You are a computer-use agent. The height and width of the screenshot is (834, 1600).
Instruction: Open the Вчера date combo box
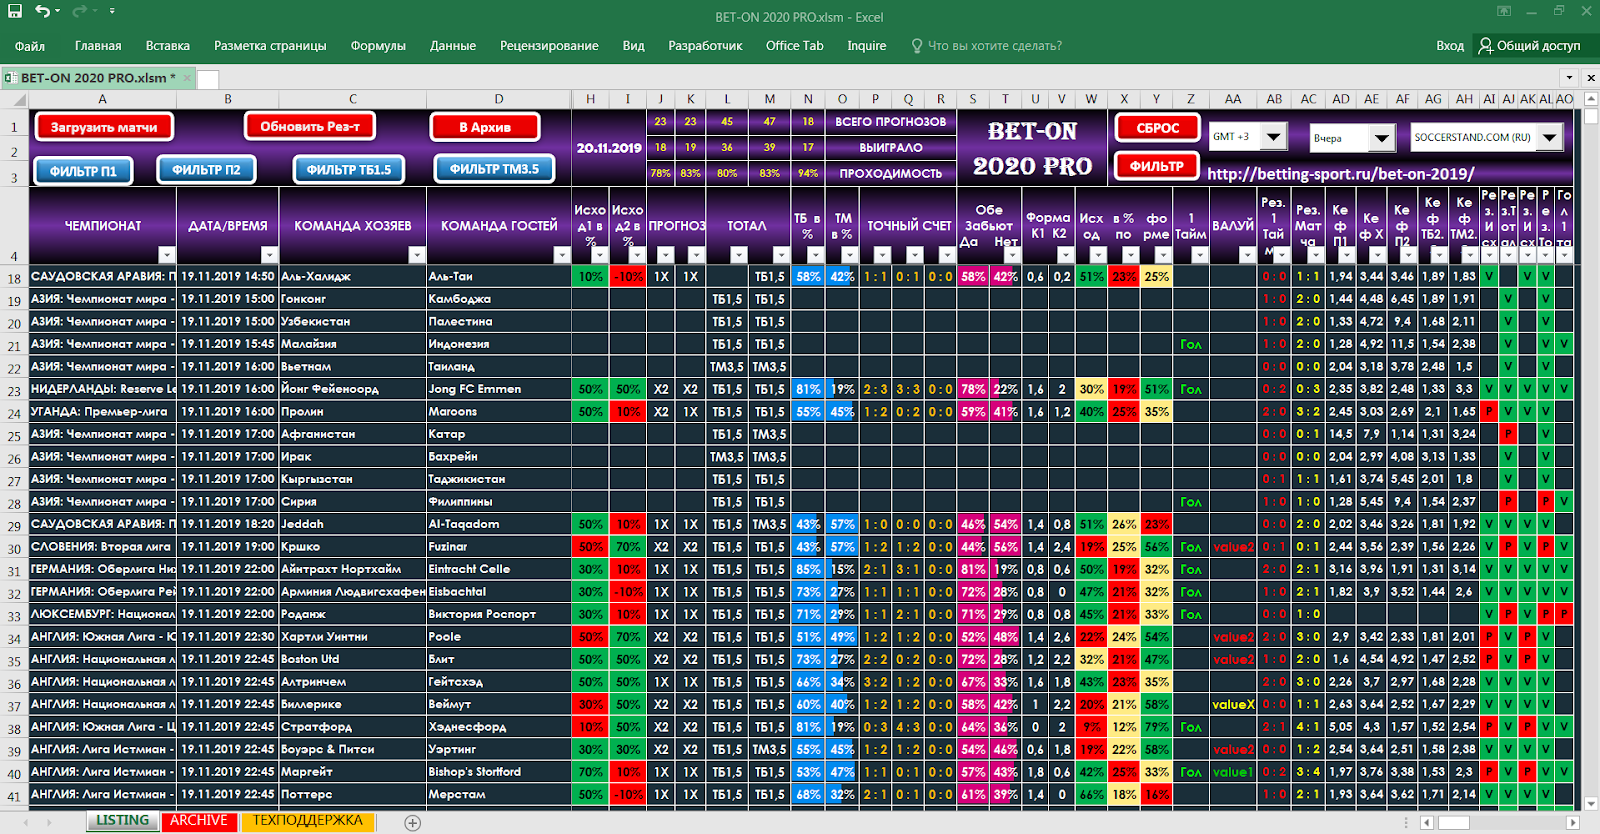coord(1382,138)
